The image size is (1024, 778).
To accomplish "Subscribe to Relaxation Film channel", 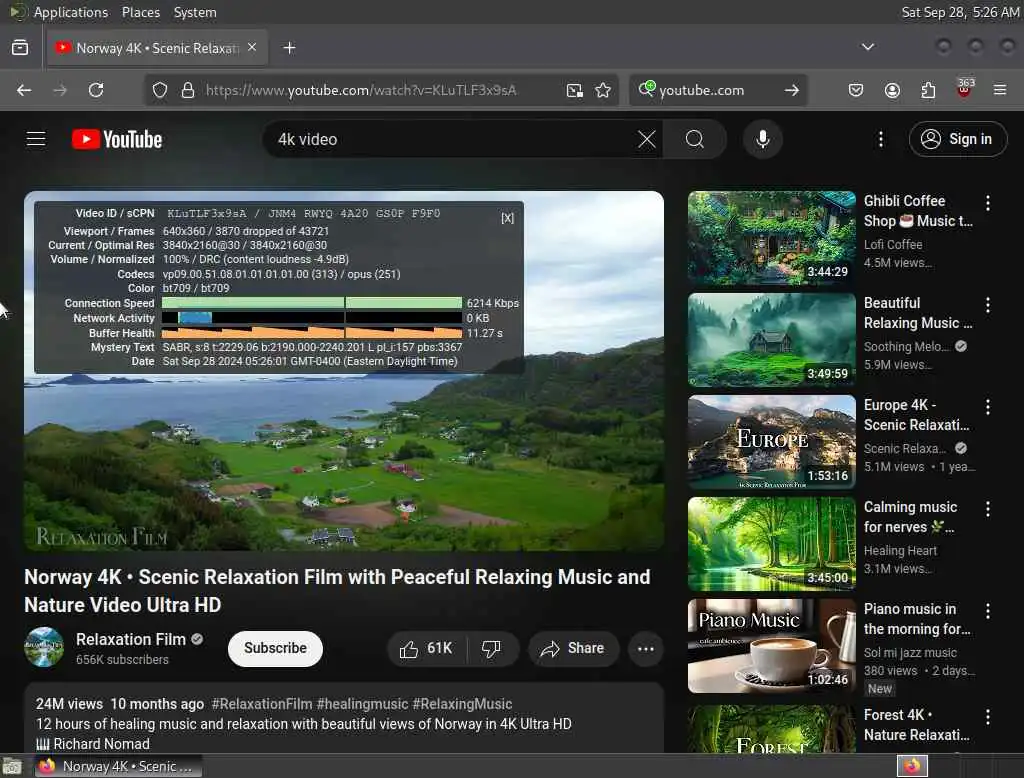I will 275,649.
